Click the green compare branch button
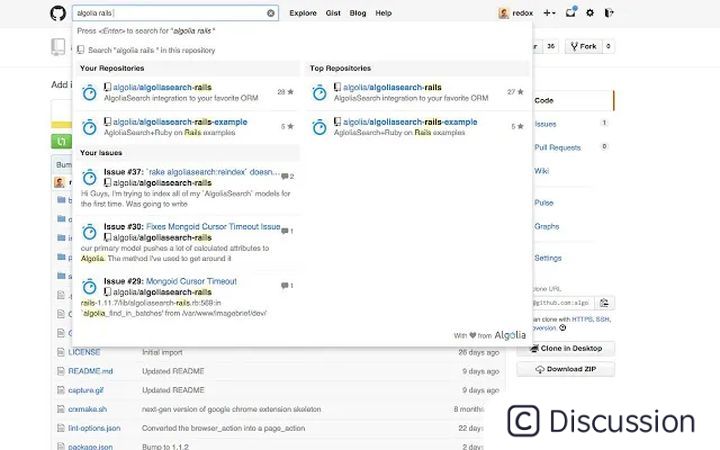Viewport: 720px width, 450px height. point(62,141)
